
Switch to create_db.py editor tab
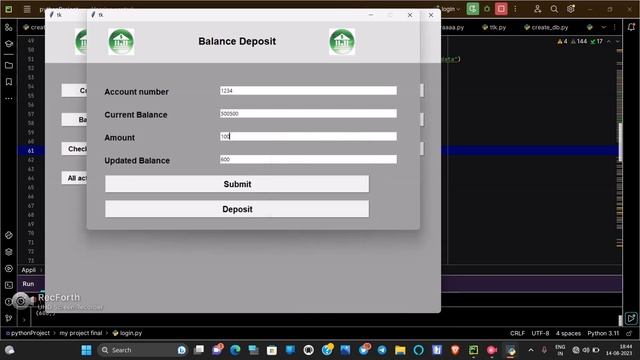click(546, 27)
